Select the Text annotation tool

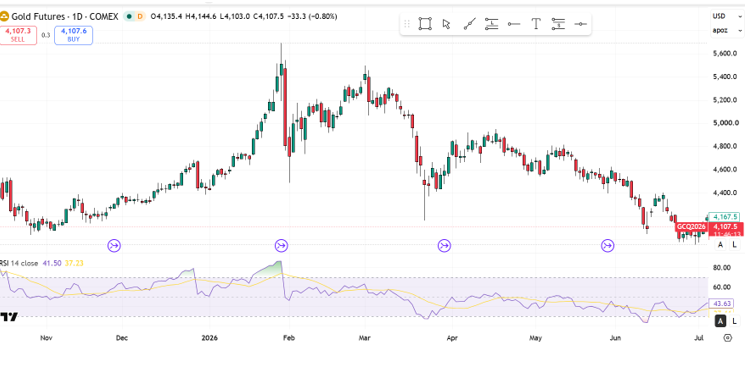536,24
